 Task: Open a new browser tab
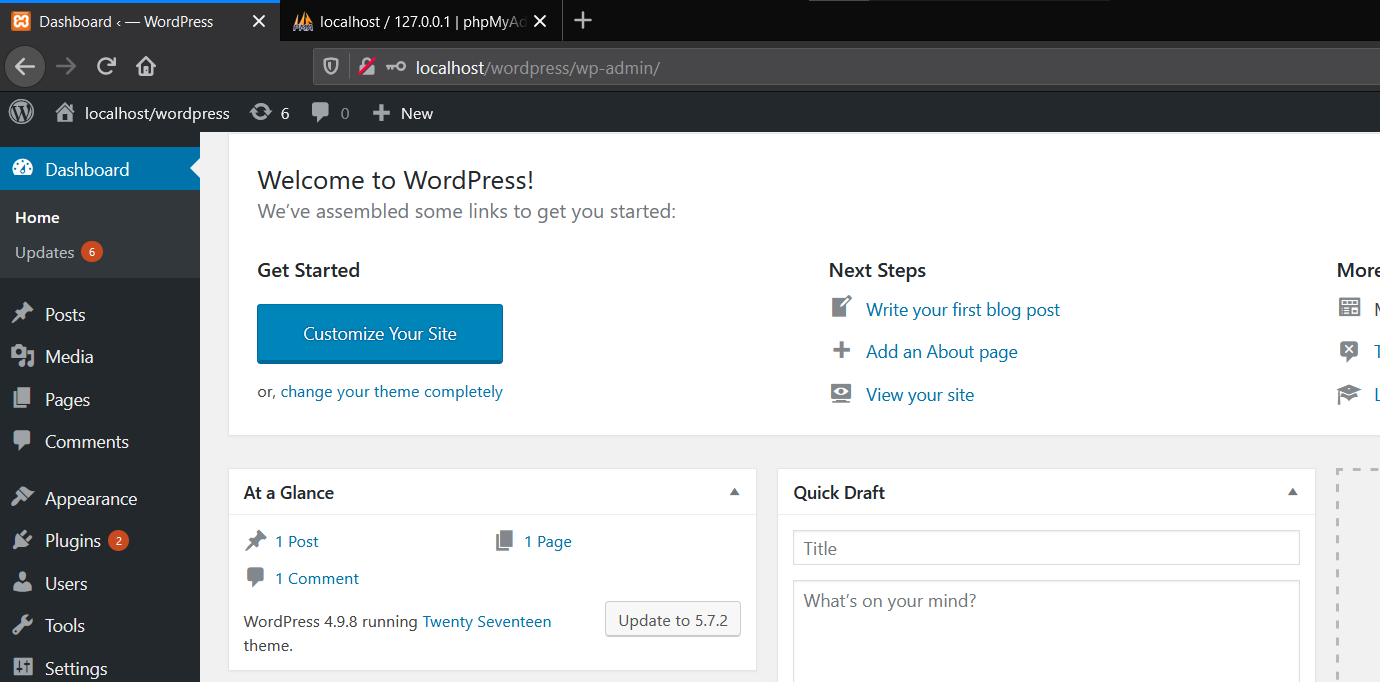[x=584, y=20]
